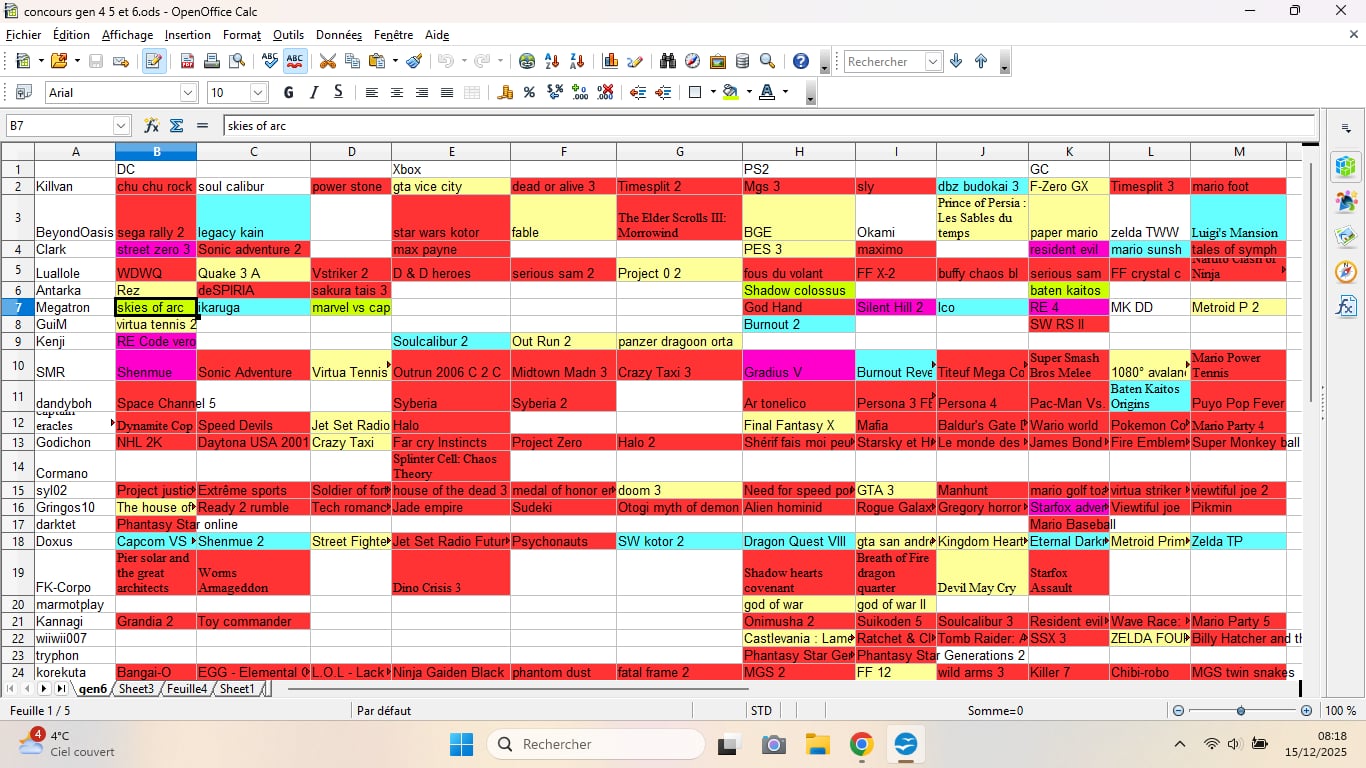Image resolution: width=1366 pixels, height=768 pixels.
Task: Toggle underline formatting
Action: point(339,92)
